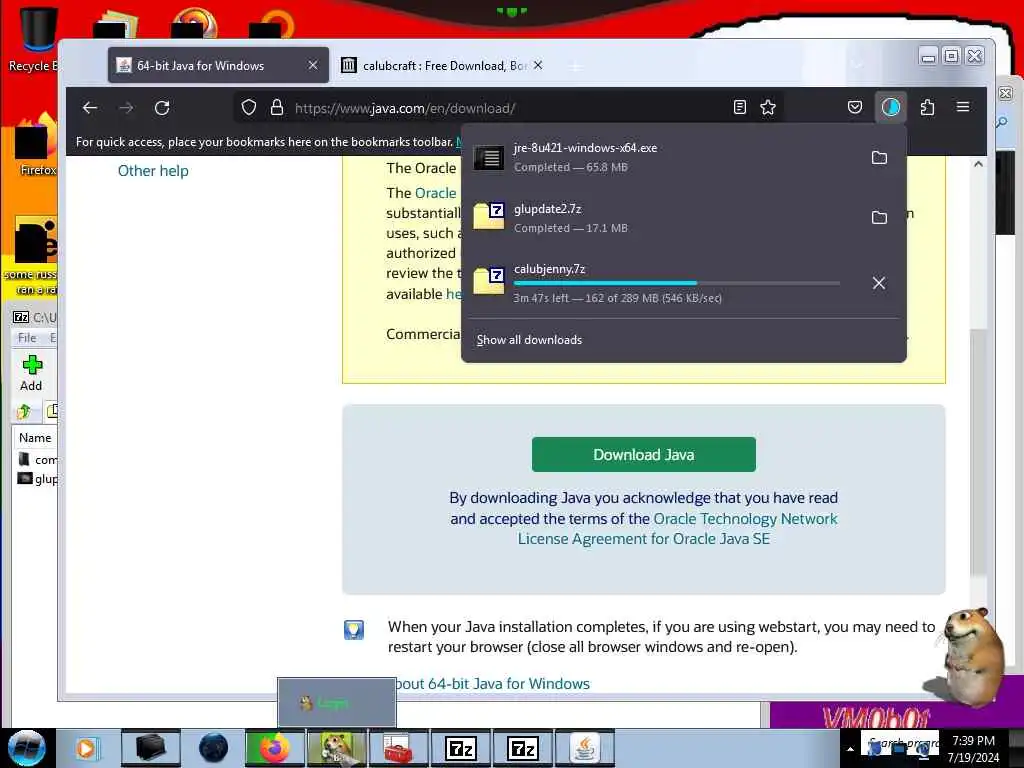Show all downloads
Screen dimensions: 1024x768
pyautogui.click(x=529, y=340)
